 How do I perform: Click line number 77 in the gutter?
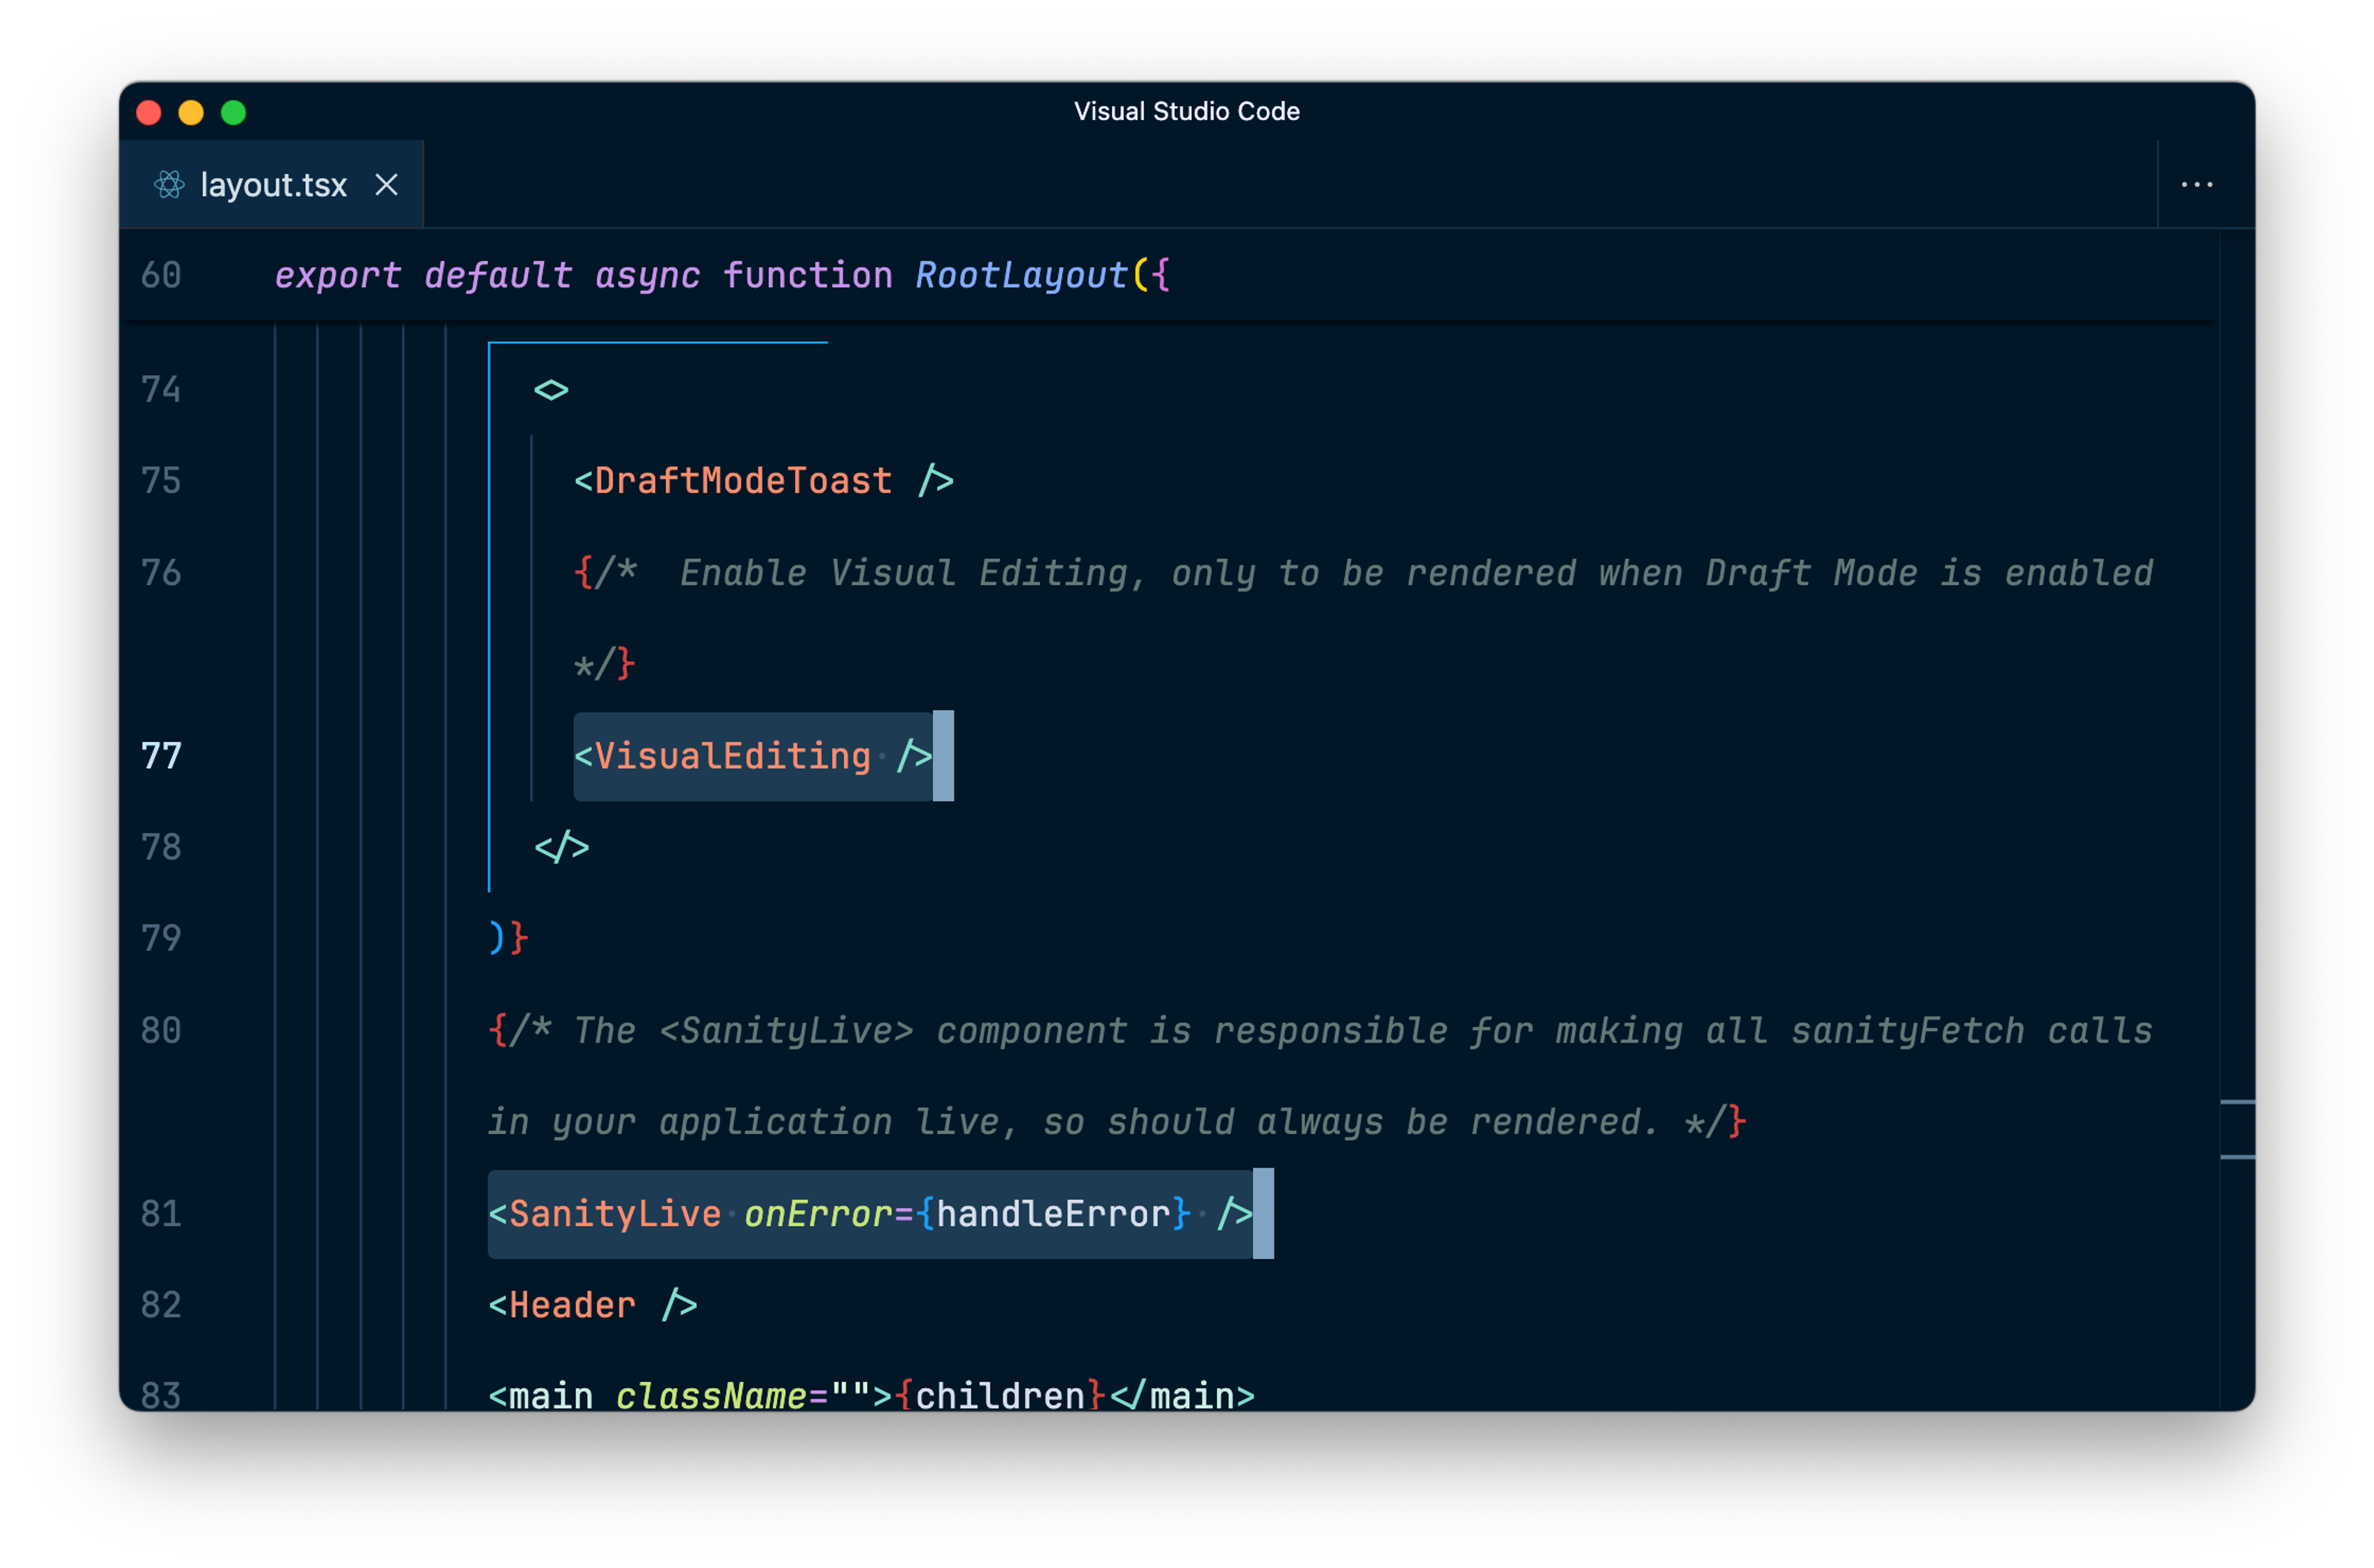pos(161,756)
